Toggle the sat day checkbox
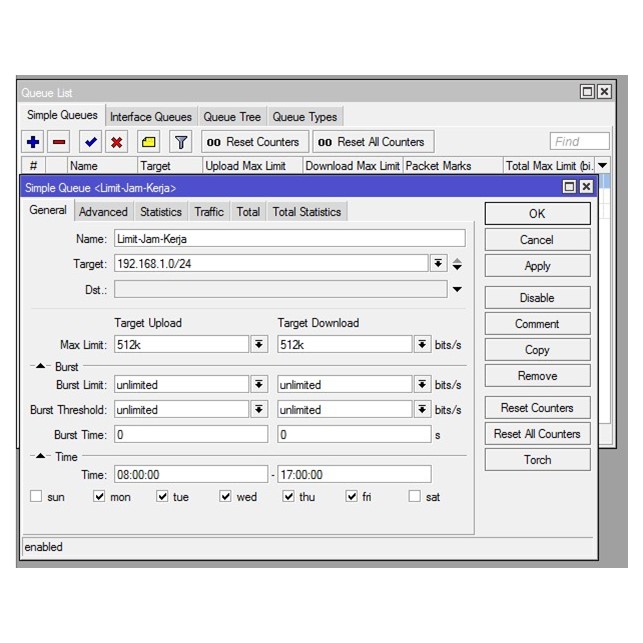Viewport: 643px width, 643px height. coord(414,497)
